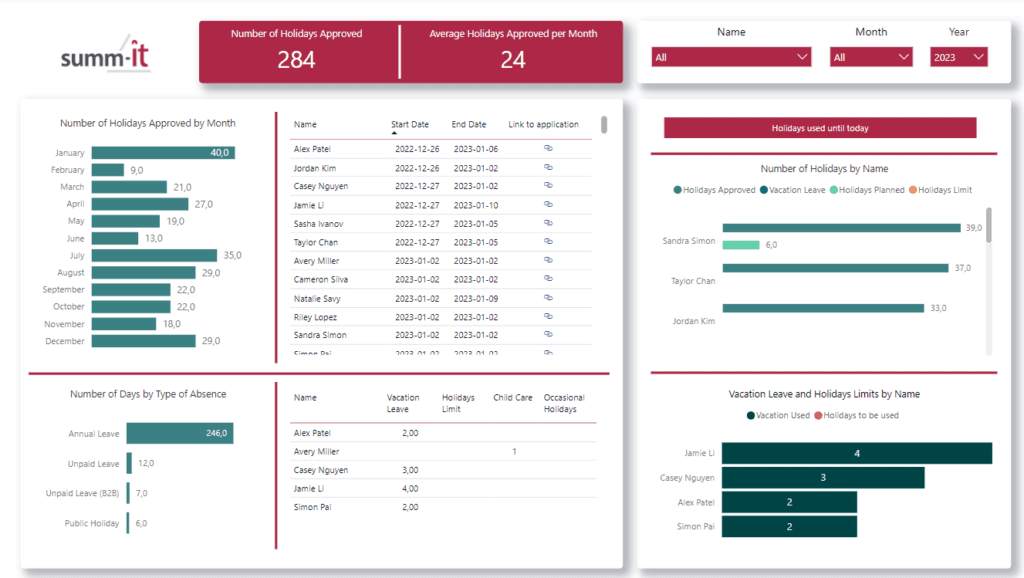Toggle Vacation Used legend item
Viewport: 1024px width, 578px height.
click(x=778, y=415)
